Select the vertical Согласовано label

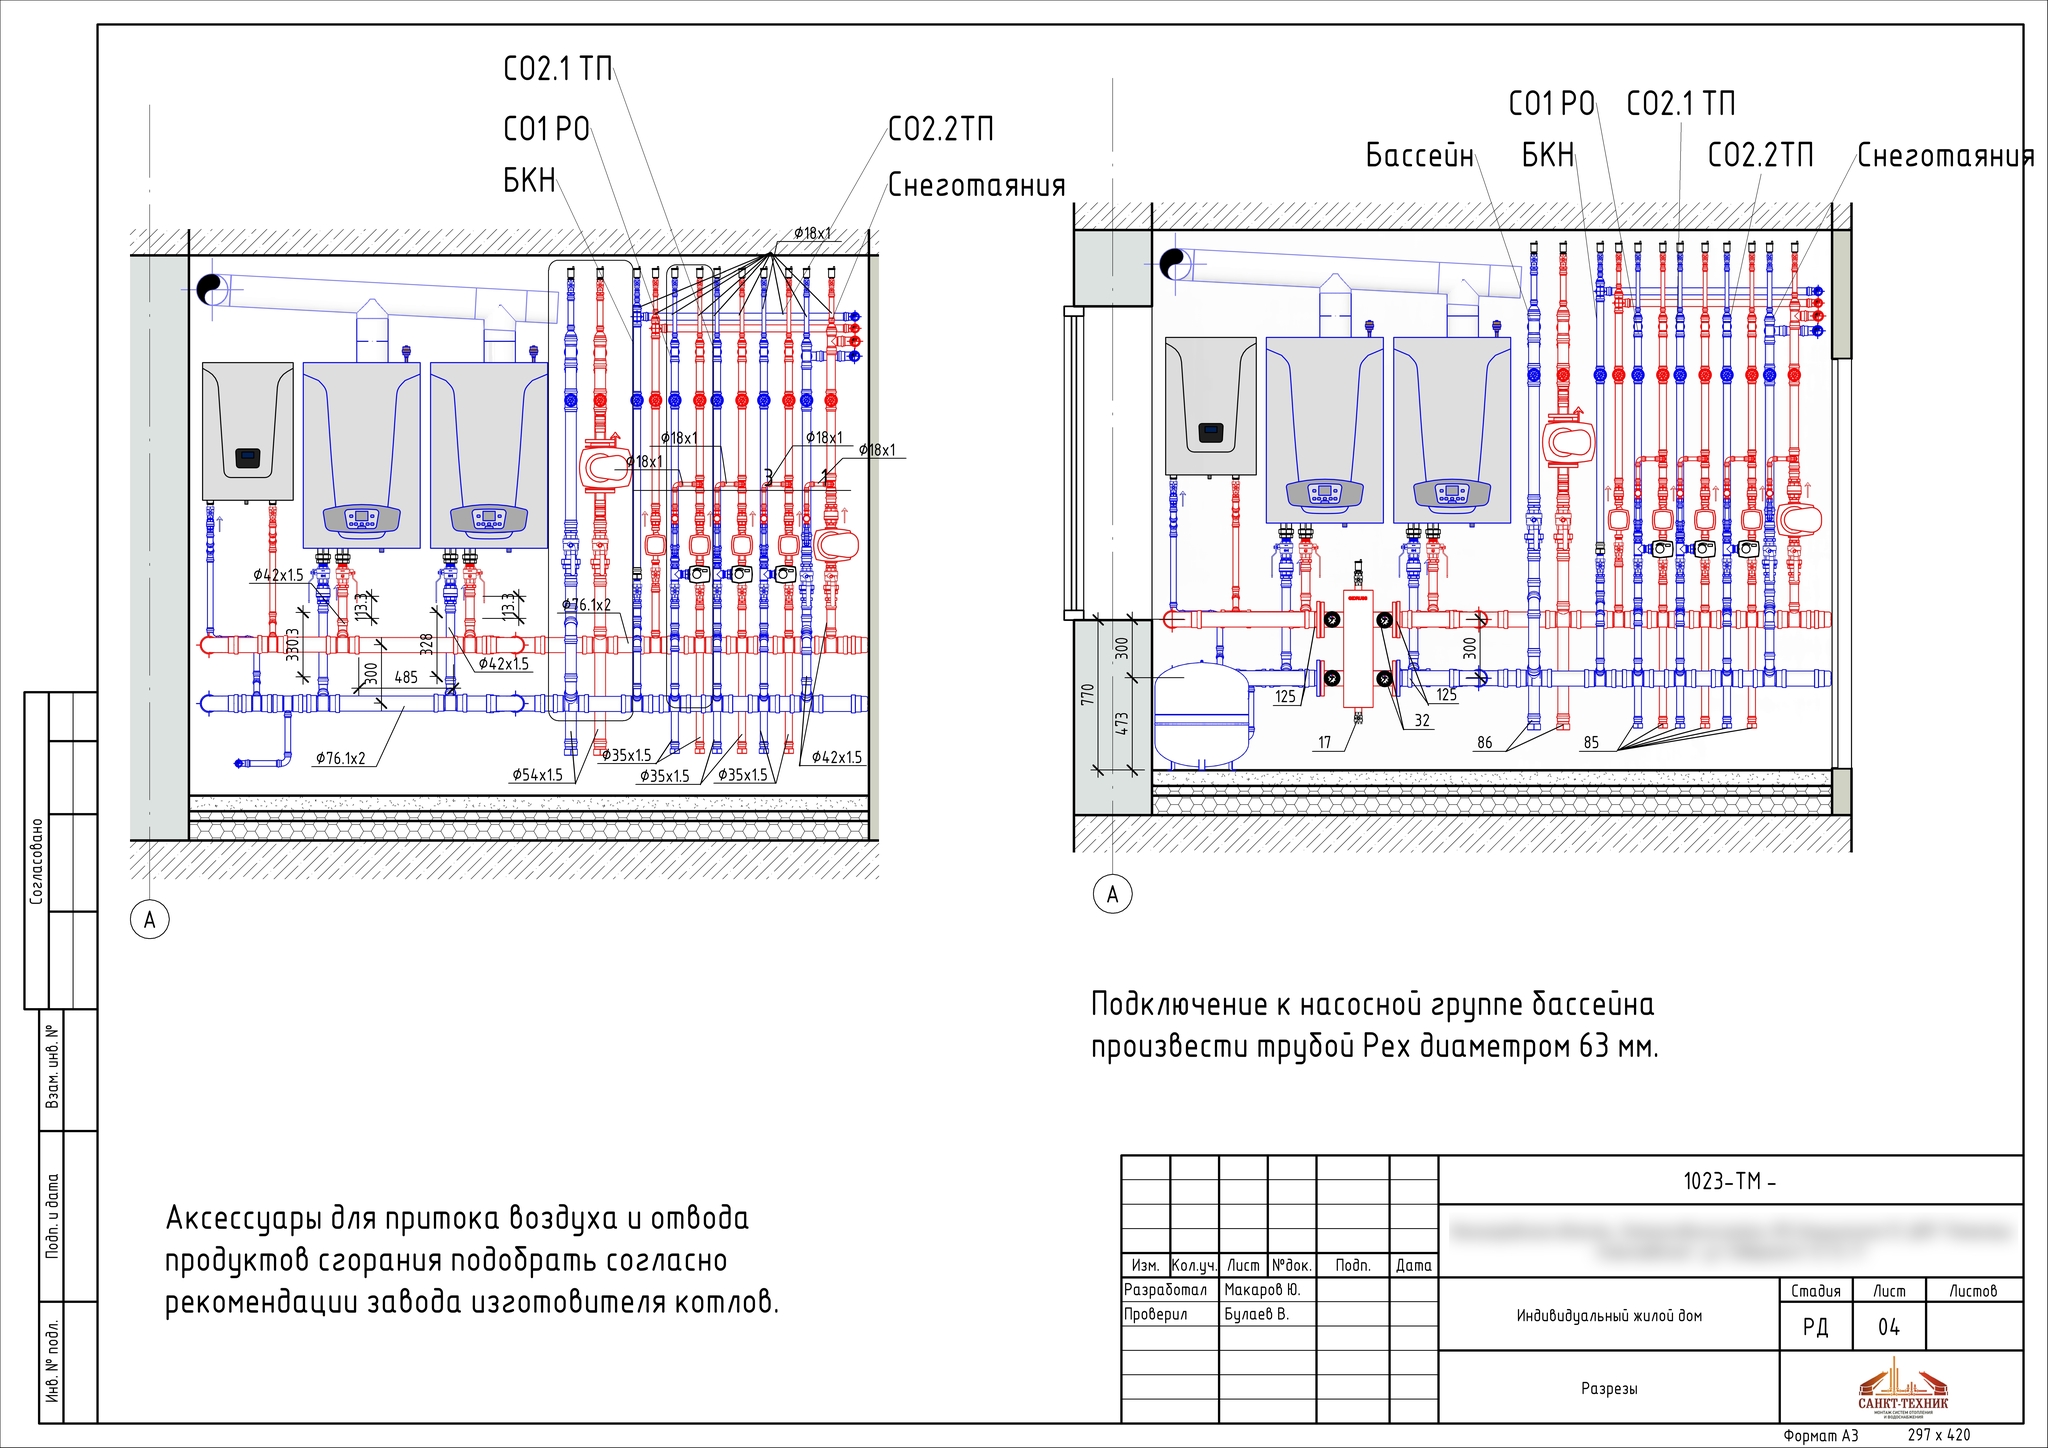point(37,862)
